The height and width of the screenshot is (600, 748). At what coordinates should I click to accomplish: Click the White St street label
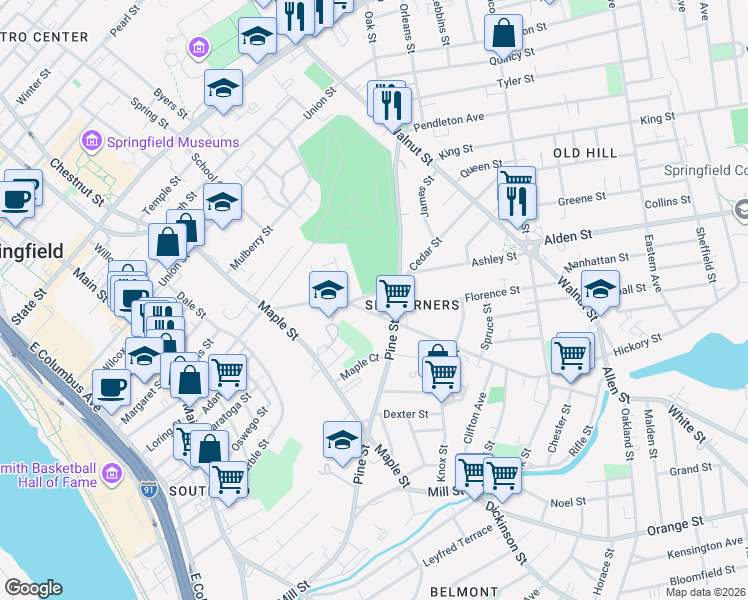(x=686, y=424)
